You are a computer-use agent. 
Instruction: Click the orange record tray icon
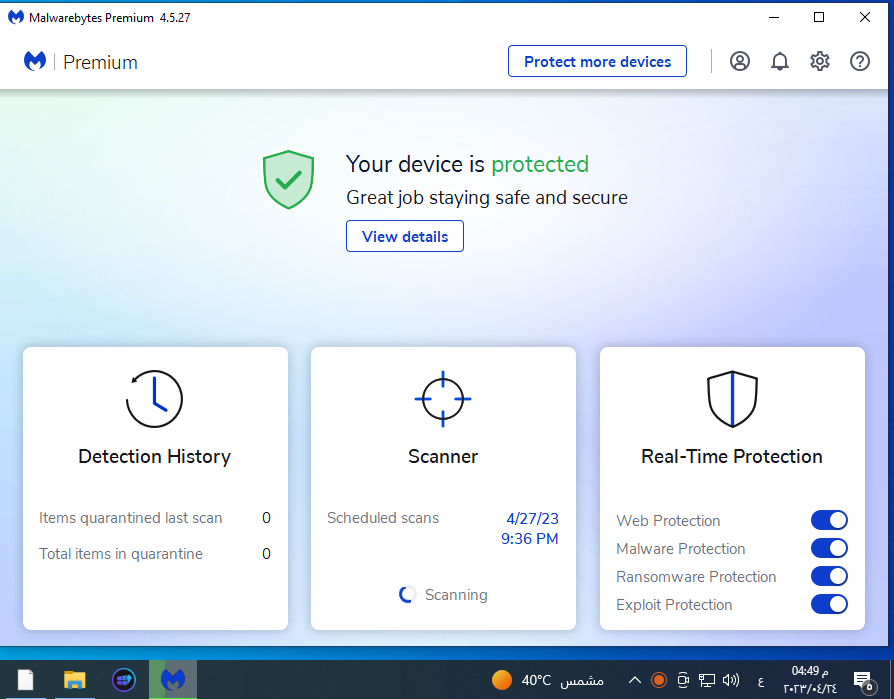[x=659, y=680]
